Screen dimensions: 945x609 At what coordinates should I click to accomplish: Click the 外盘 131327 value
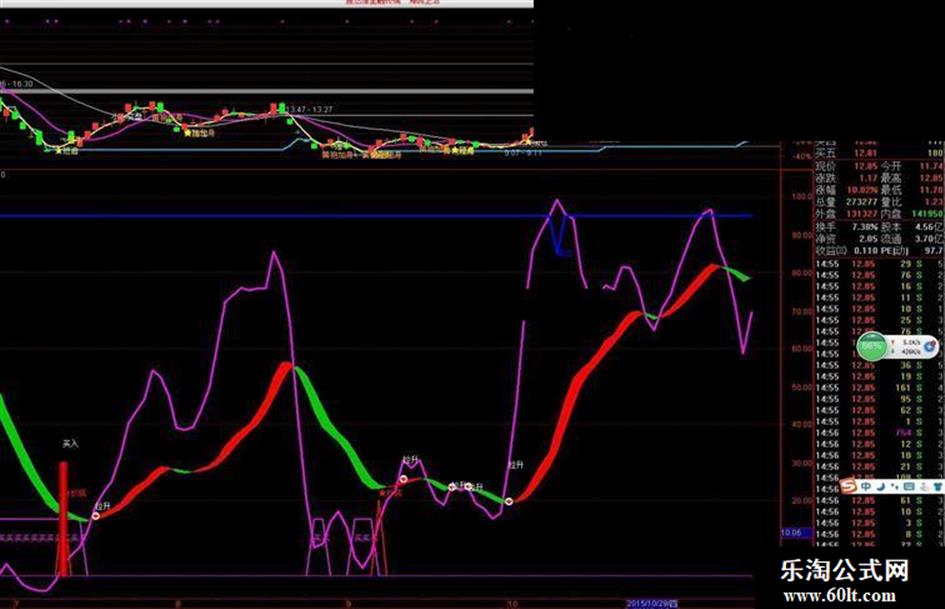[x=861, y=214]
